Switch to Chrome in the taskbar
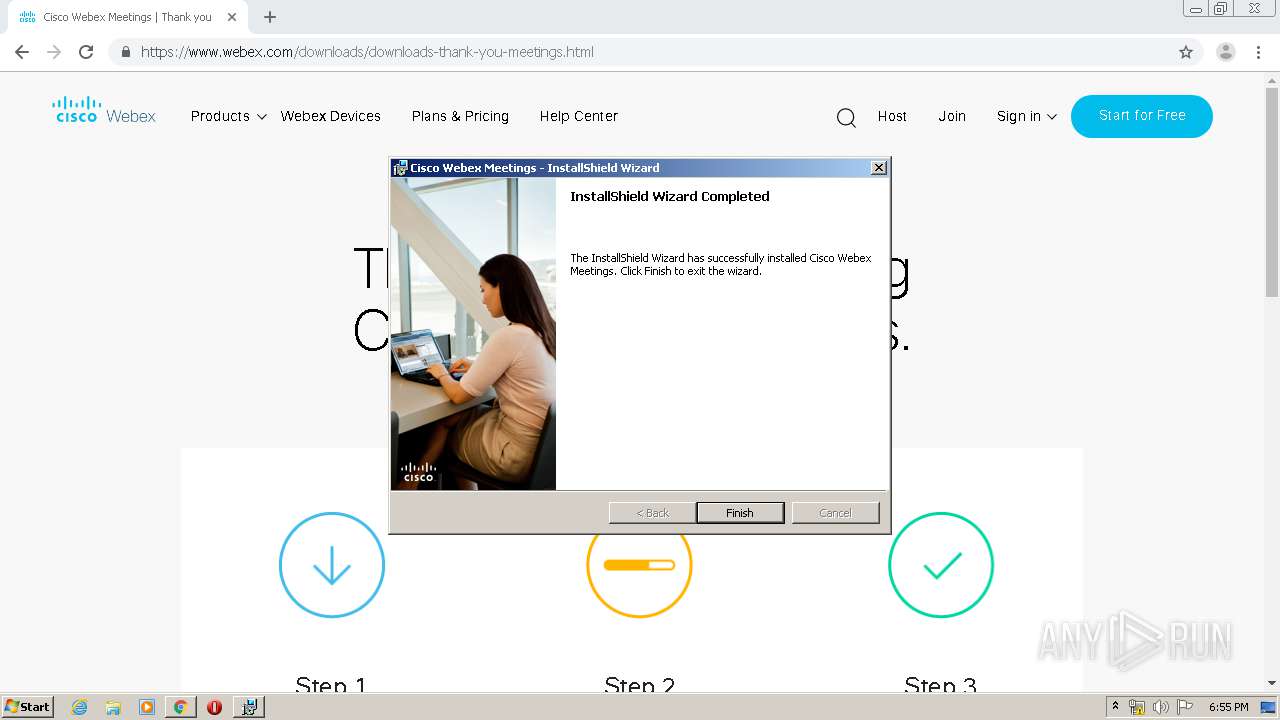The image size is (1280, 720). (x=180, y=707)
